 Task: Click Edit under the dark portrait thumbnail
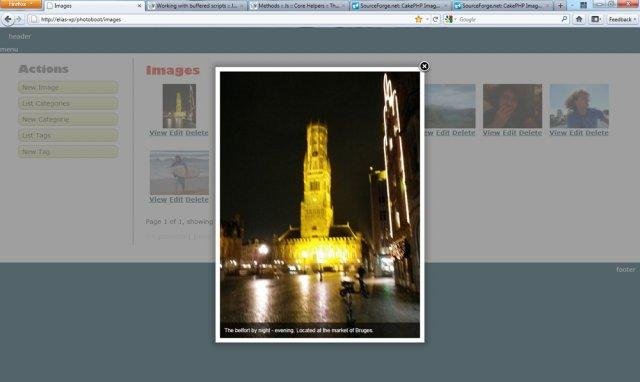coord(510,133)
